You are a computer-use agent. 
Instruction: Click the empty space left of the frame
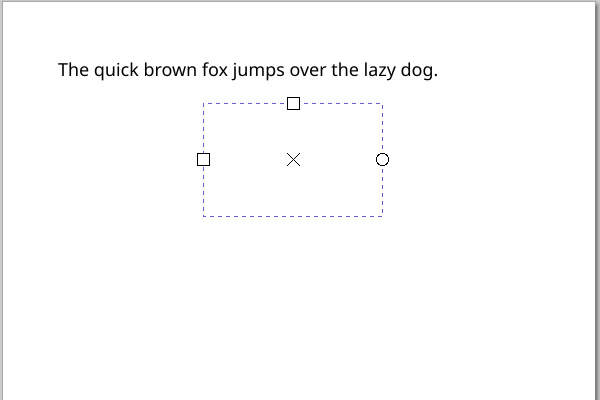100,160
